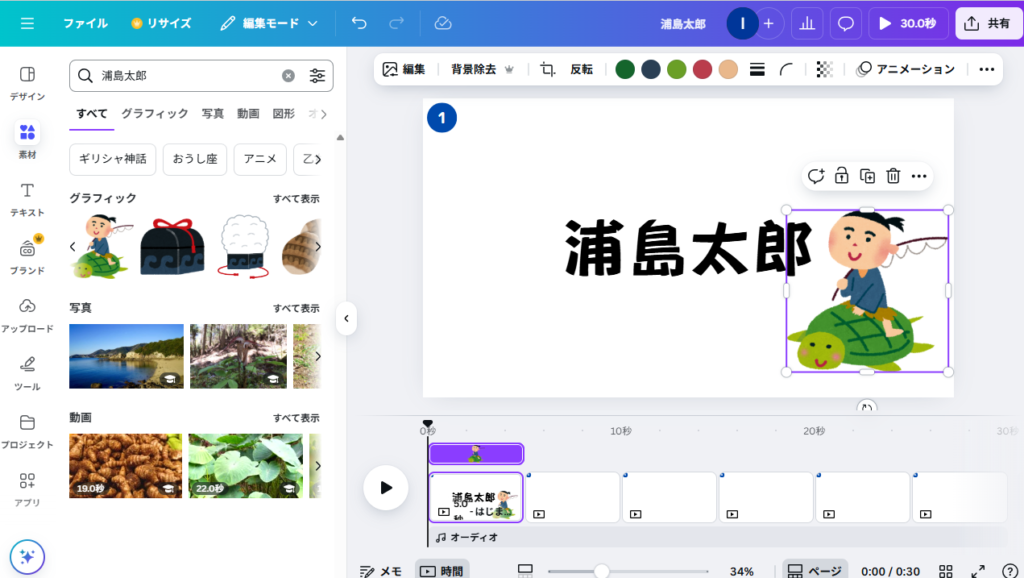Show all 動画 results
Screen dimensions: 1024x578
pyautogui.click(x=296, y=418)
